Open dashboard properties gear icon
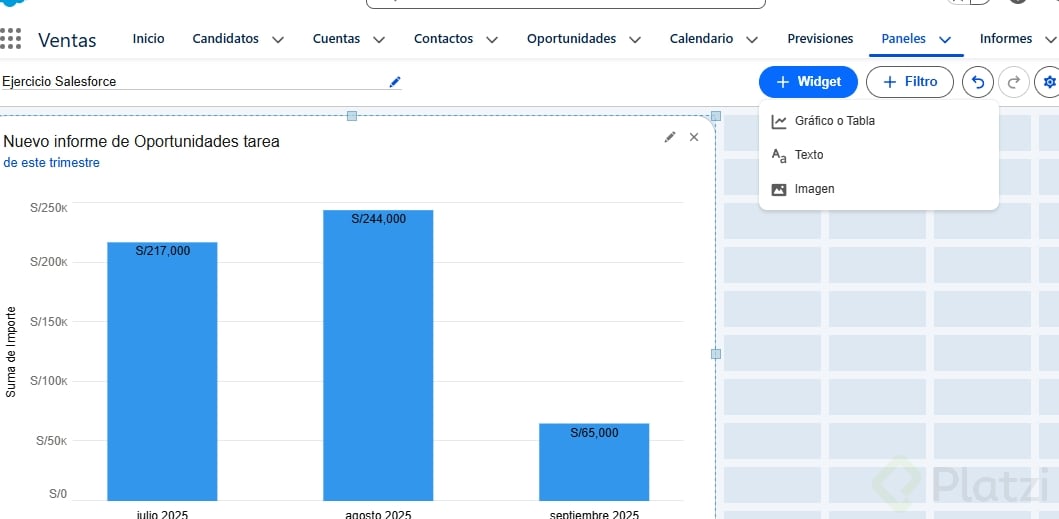The width and height of the screenshot is (1059, 519). 1048,82
